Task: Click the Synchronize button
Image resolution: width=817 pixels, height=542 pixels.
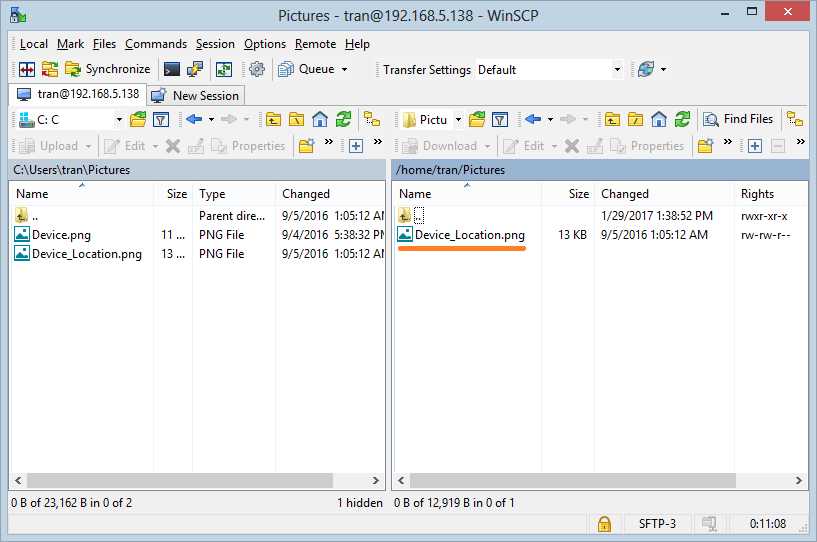Action: pyautogui.click(x=108, y=69)
